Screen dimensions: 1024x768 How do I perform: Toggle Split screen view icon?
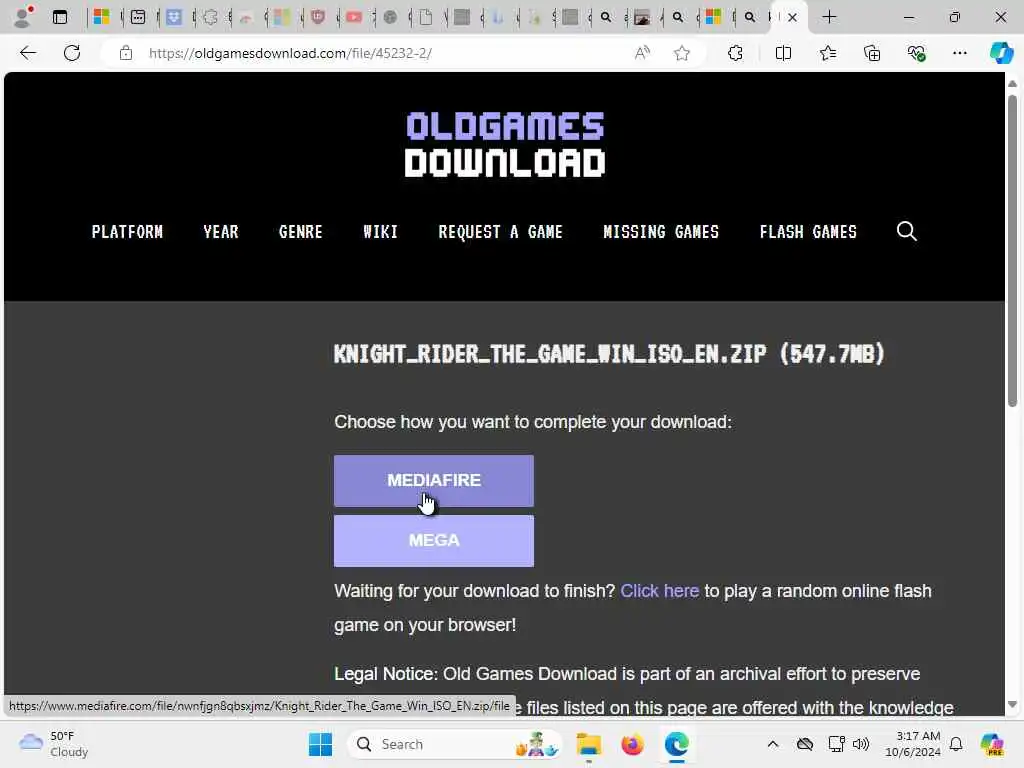point(783,53)
